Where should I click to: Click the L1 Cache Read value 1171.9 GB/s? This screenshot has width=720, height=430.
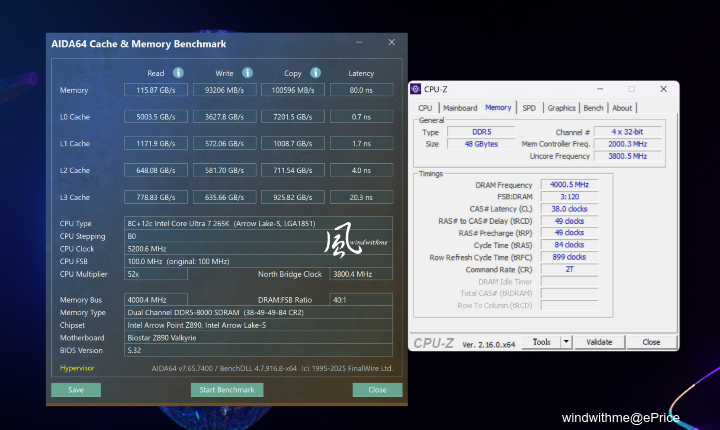pyautogui.click(x=156, y=143)
